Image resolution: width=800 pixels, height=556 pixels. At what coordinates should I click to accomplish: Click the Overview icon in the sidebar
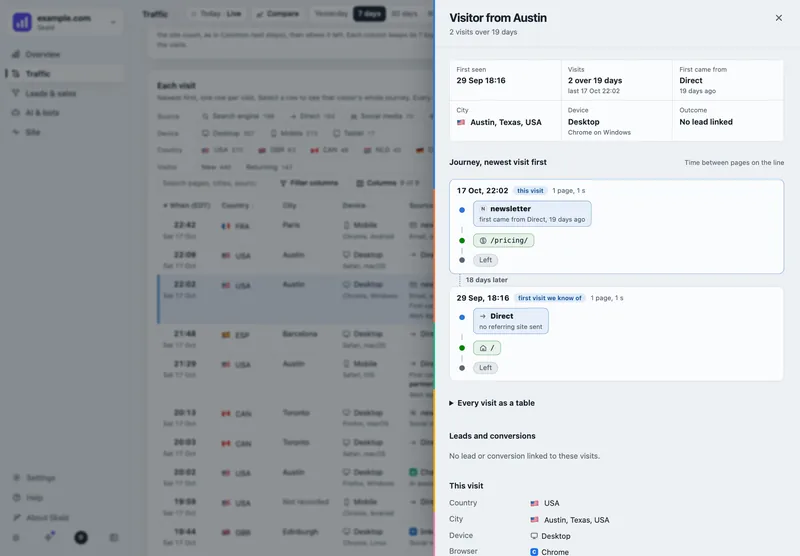16,54
